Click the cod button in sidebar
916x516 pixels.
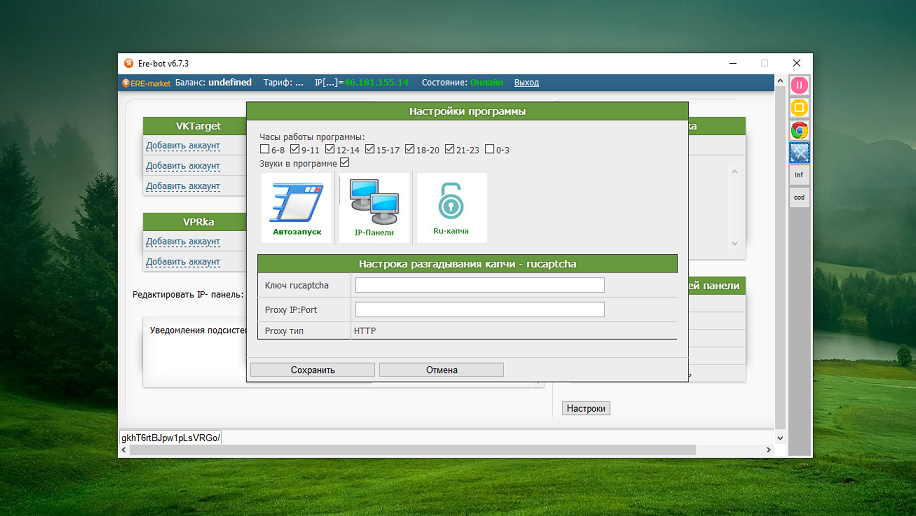[x=799, y=197]
